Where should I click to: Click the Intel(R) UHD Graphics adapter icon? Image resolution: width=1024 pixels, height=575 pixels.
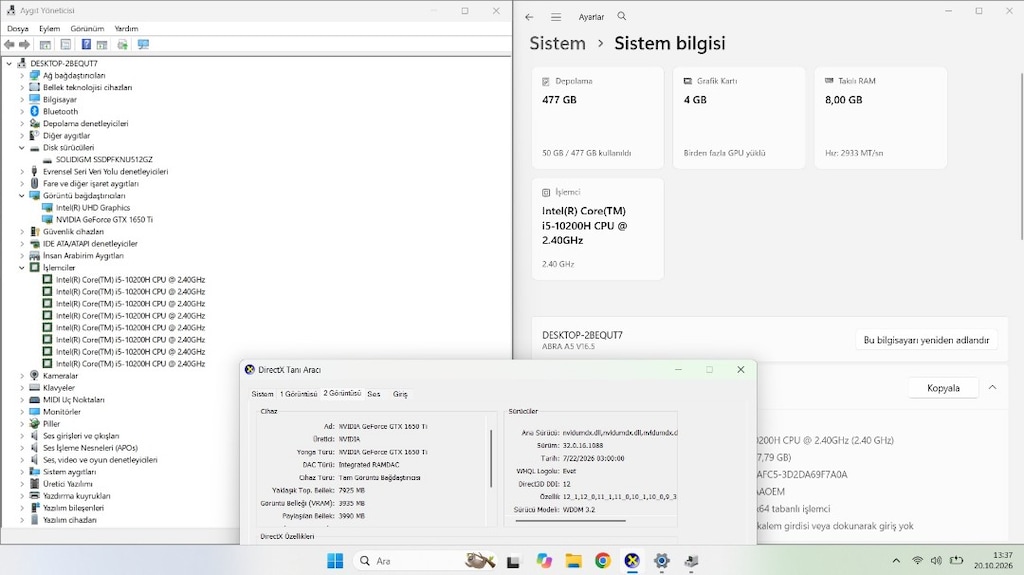point(47,208)
